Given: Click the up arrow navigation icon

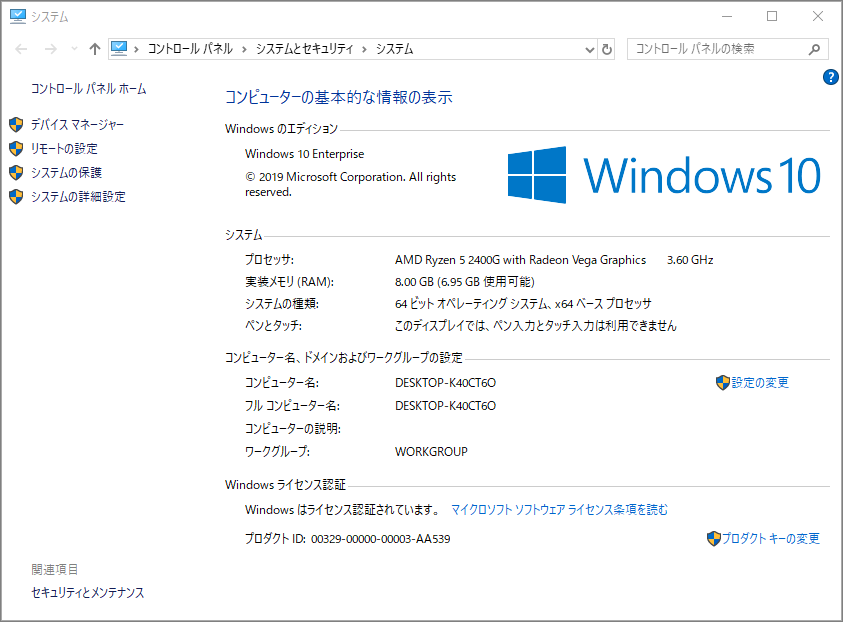Looking at the screenshot, I should tap(95, 48).
